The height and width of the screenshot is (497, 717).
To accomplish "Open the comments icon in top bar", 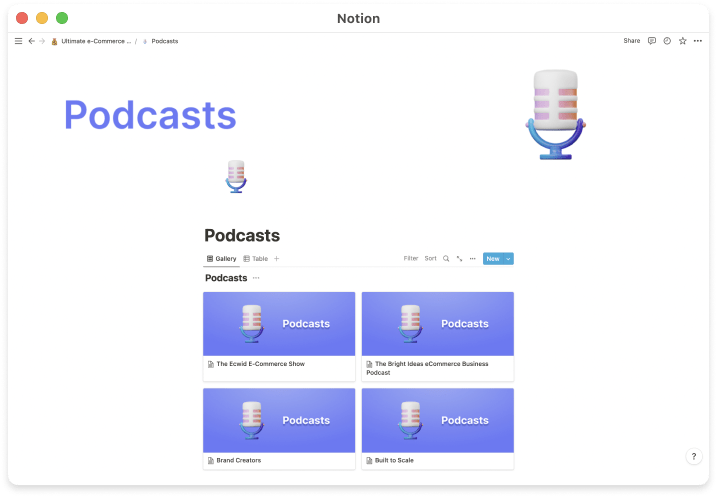I will (x=652, y=41).
